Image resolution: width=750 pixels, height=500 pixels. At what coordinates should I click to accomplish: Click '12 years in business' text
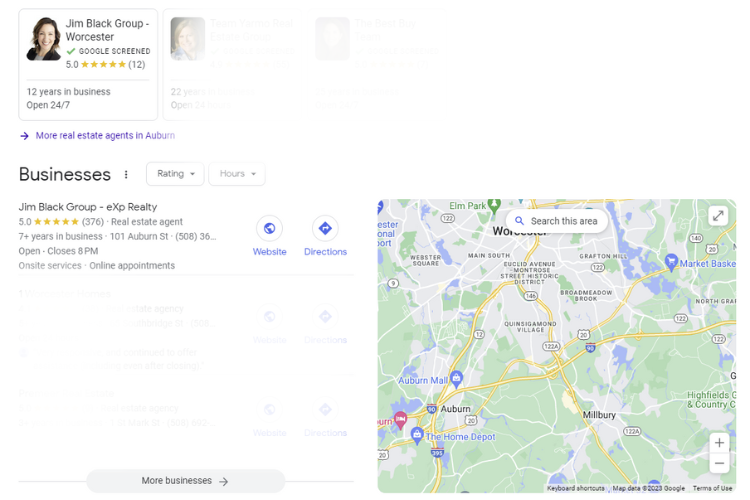68,92
